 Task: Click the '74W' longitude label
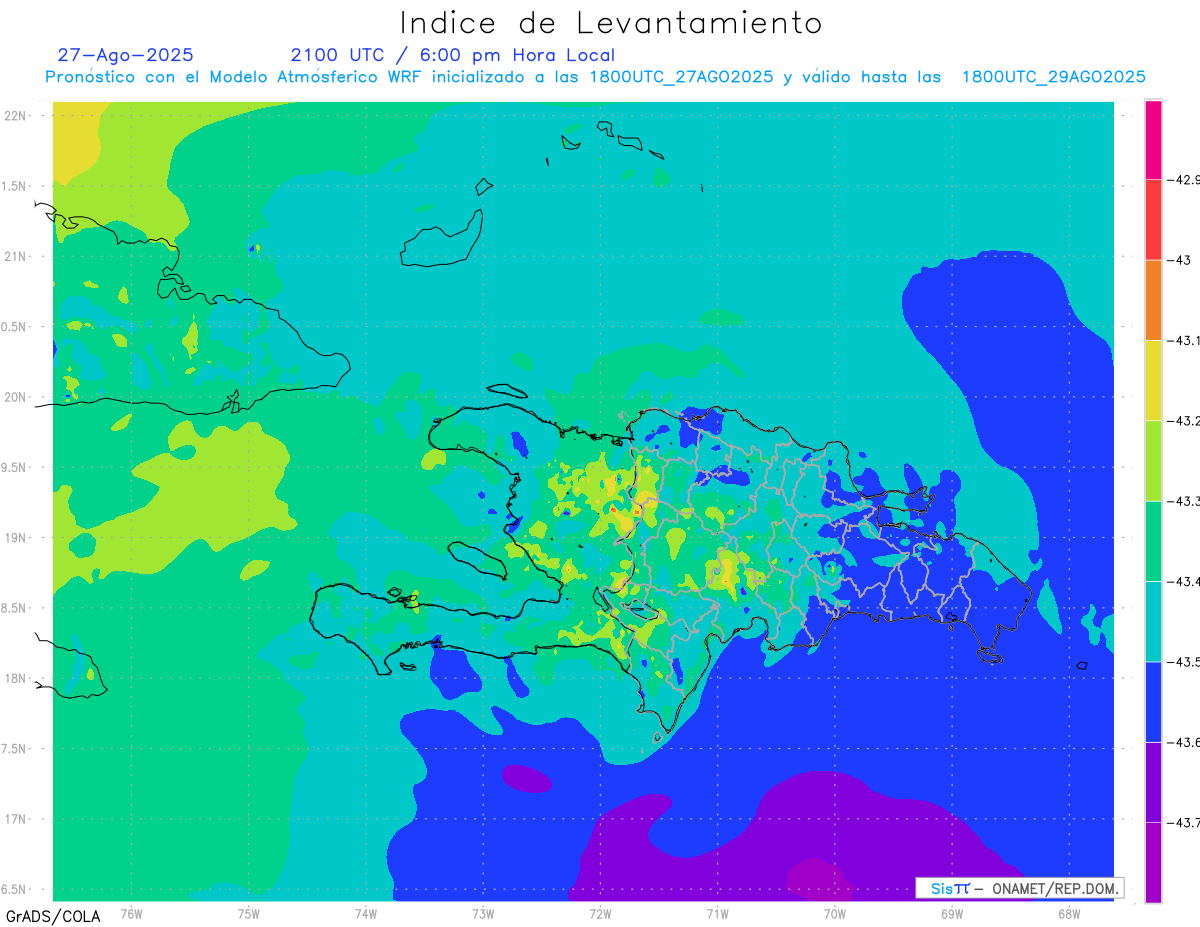(365, 914)
